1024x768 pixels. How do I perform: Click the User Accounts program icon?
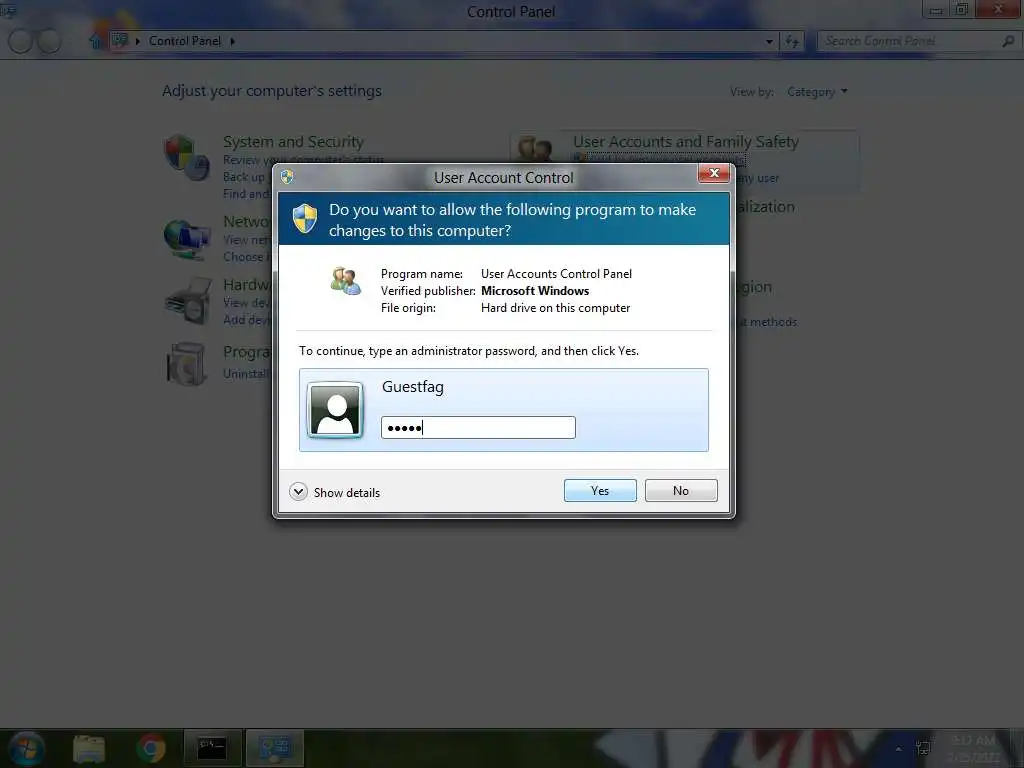(345, 281)
